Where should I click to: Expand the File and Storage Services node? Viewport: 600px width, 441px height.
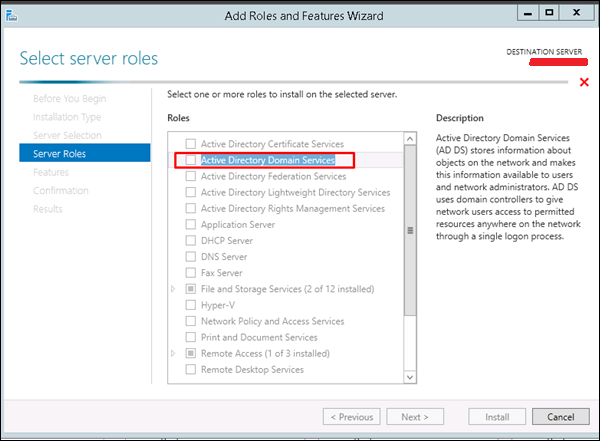coord(173,289)
